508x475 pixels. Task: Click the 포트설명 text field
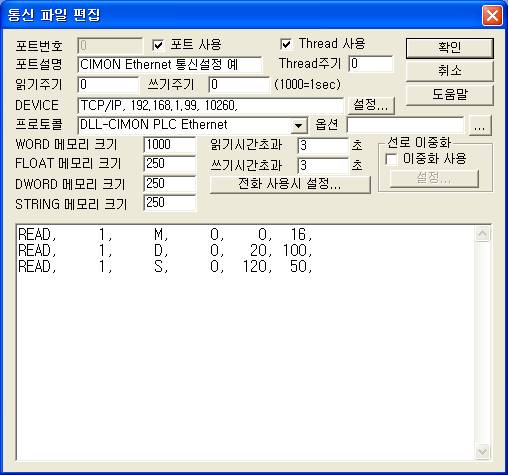[x=170, y=65]
